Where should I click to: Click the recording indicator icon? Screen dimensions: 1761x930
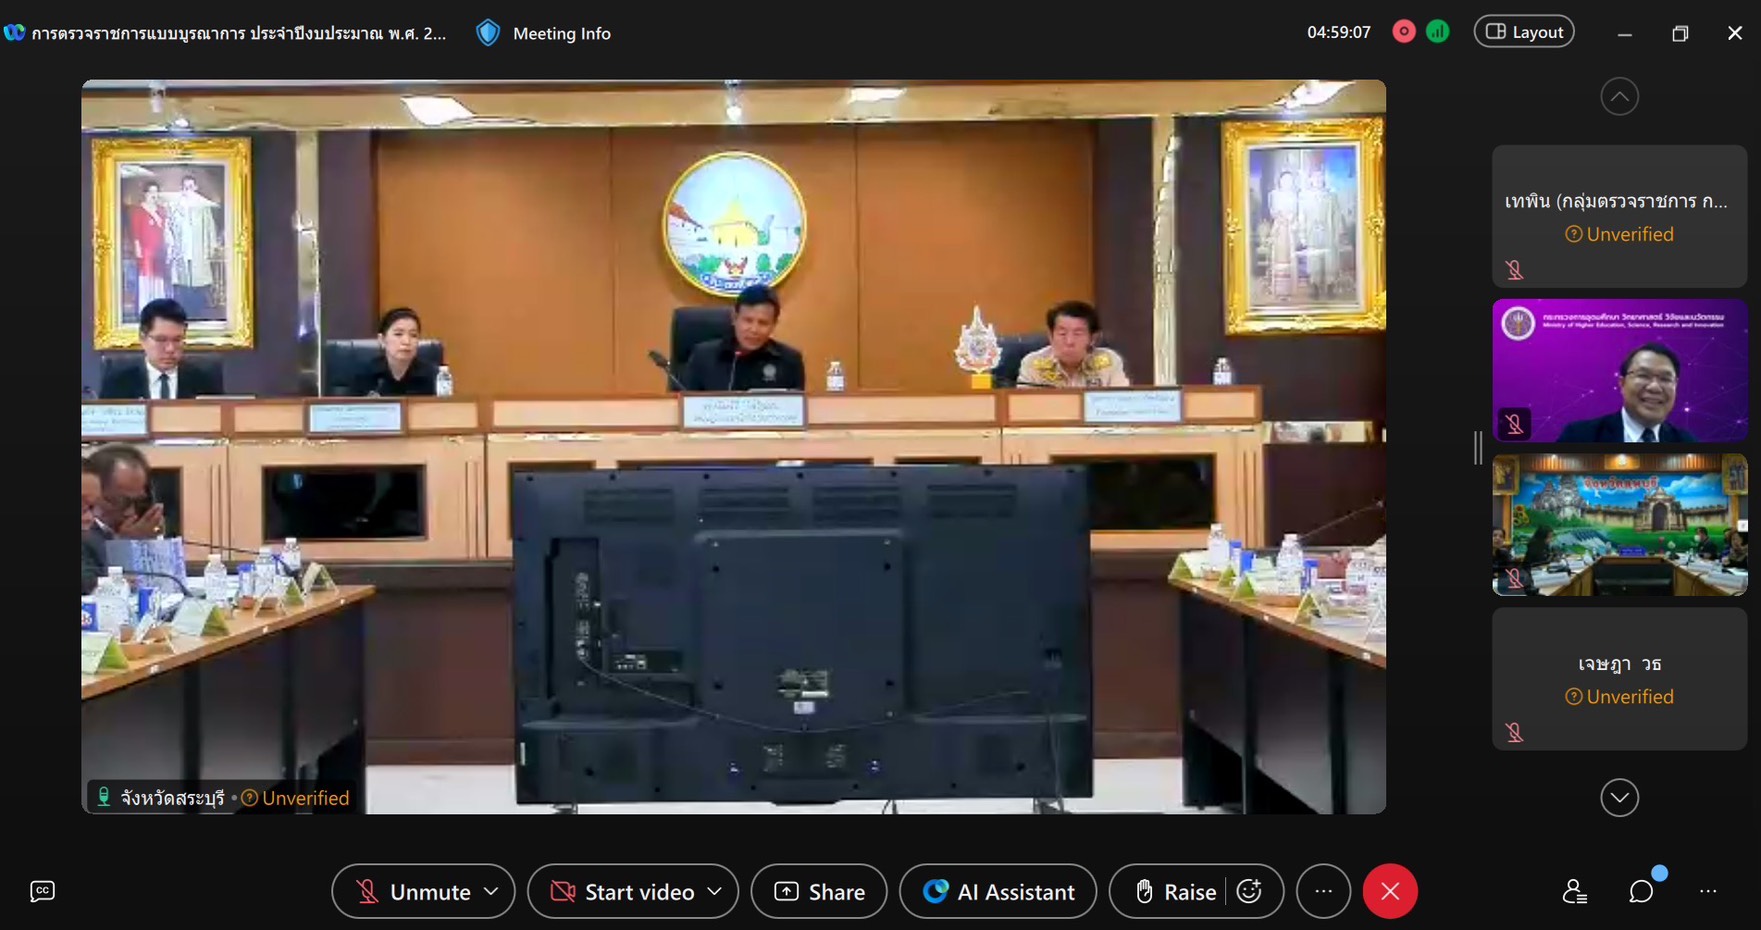pyautogui.click(x=1404, y=32)
